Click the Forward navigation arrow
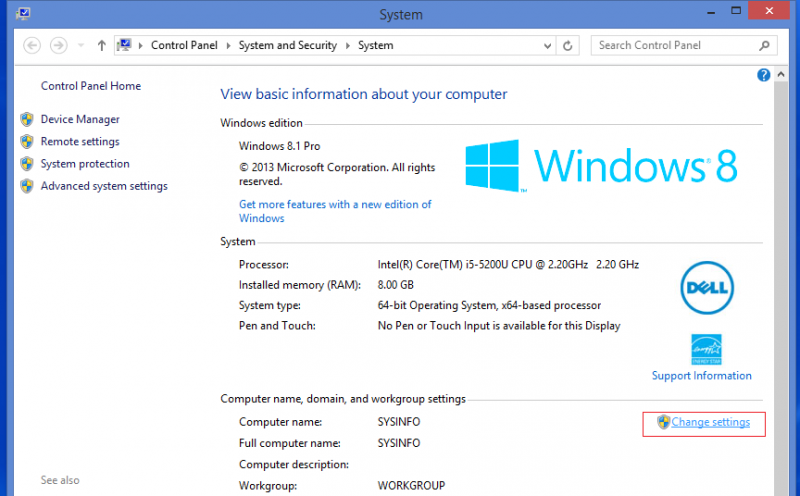This screenshot has width=800, height=496. [59, 45]
